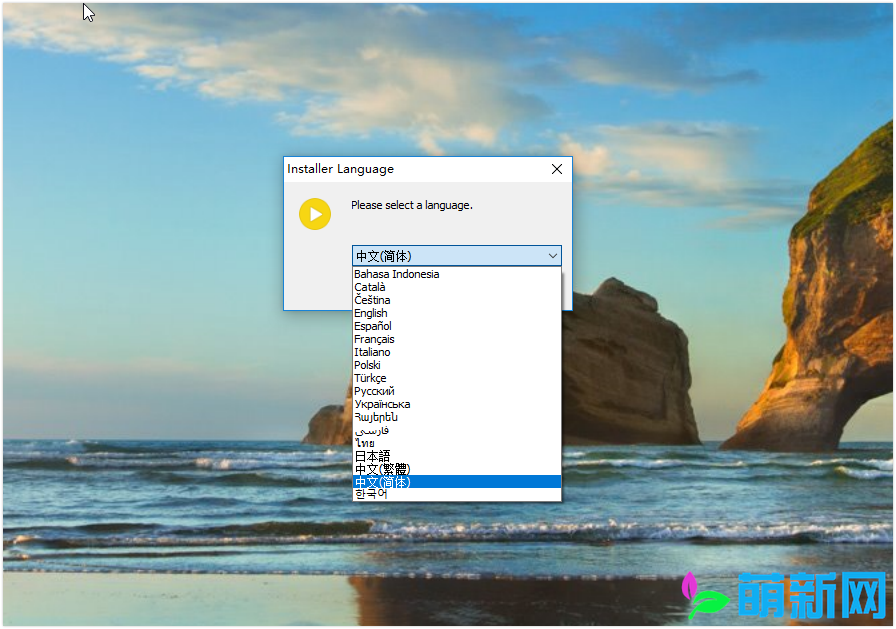This screenshot has height=629, width=896.
Task: Select Polski from the language list
Action: (457, 365)
